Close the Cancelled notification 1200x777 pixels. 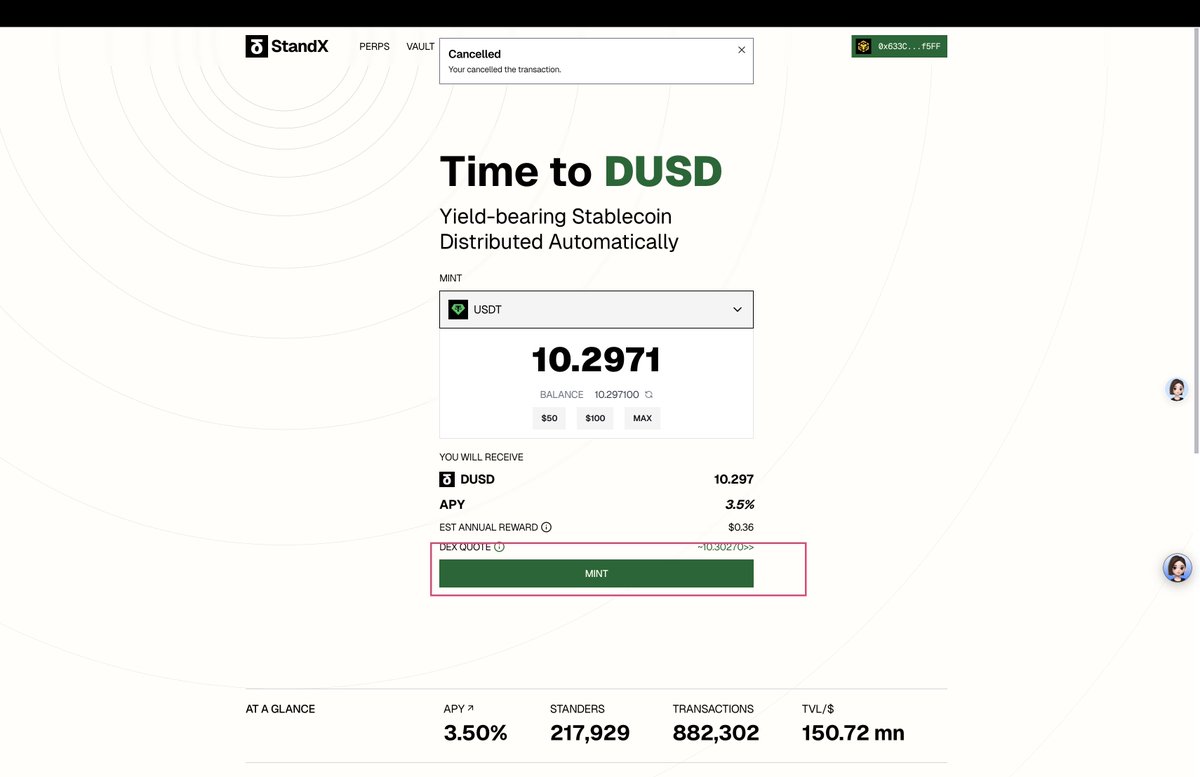point(741,50)
